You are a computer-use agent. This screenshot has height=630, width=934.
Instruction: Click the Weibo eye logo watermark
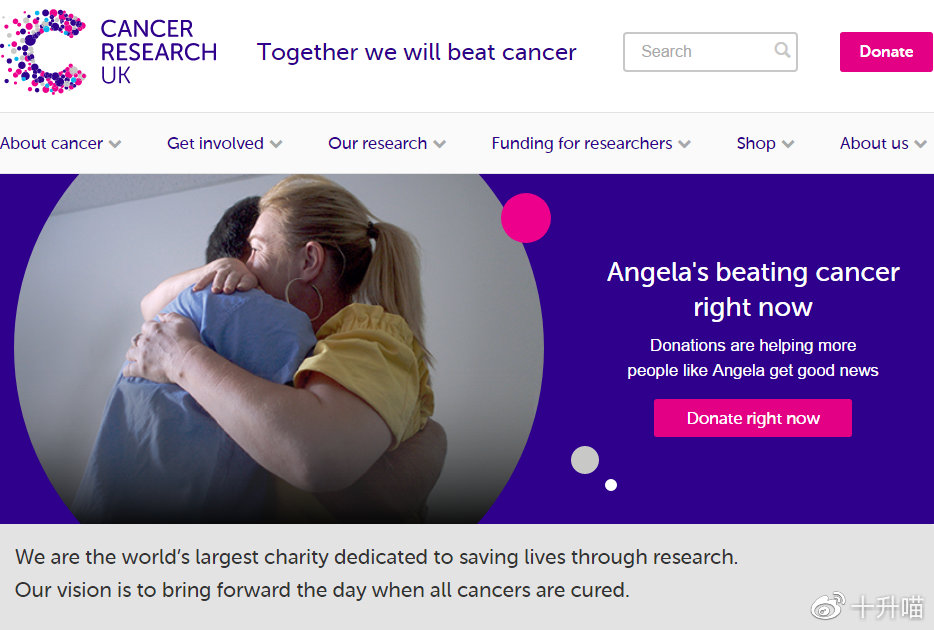[x=828, y=607]
